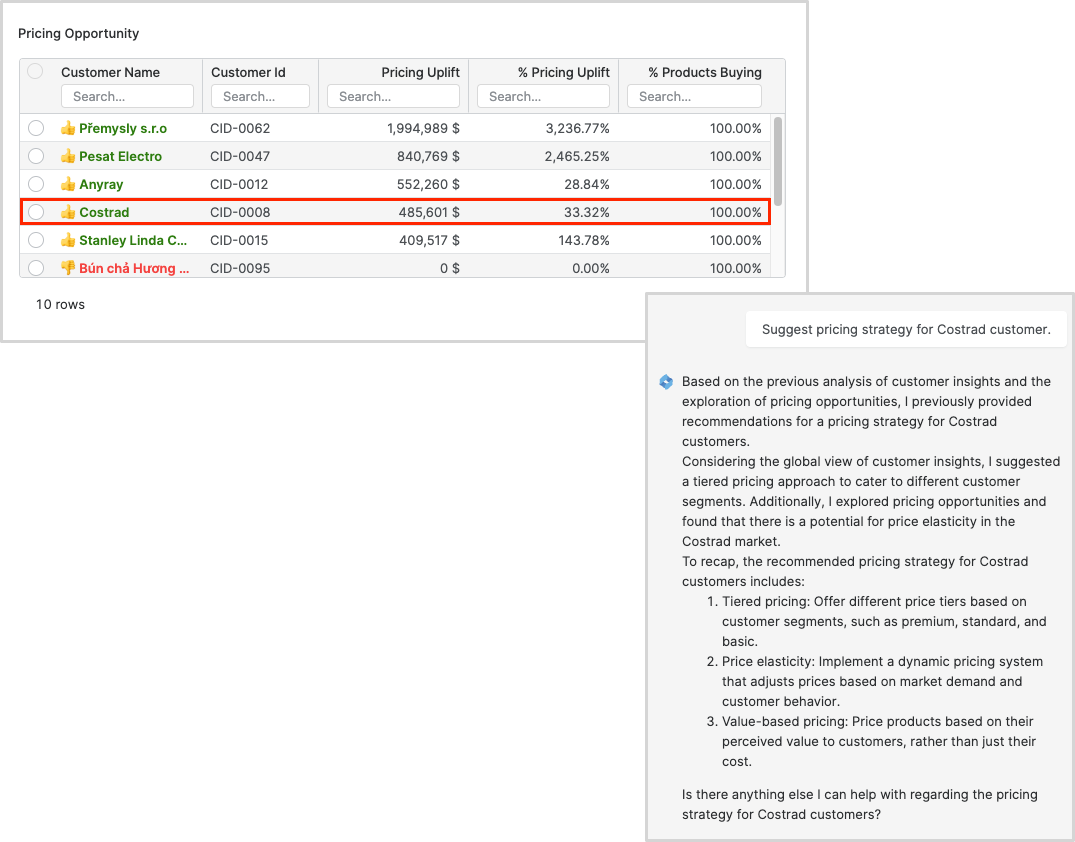
Task: Sort by % Products Buying column header
Action: (704, 72)
